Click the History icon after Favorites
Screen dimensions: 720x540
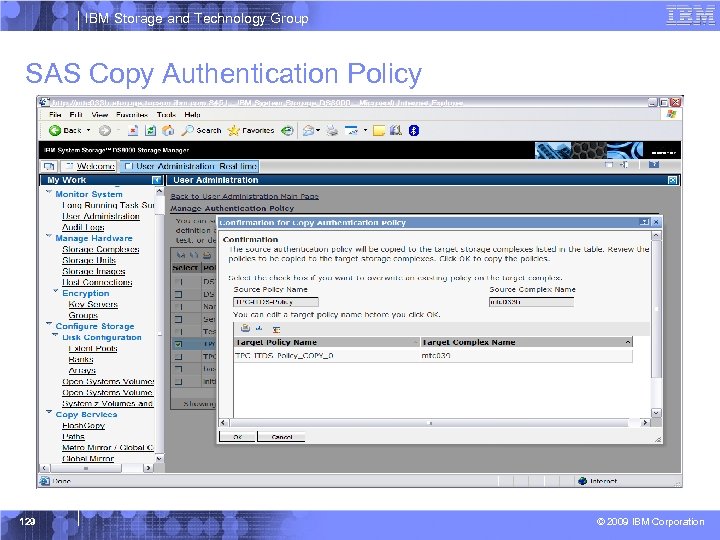pos(287,131)
